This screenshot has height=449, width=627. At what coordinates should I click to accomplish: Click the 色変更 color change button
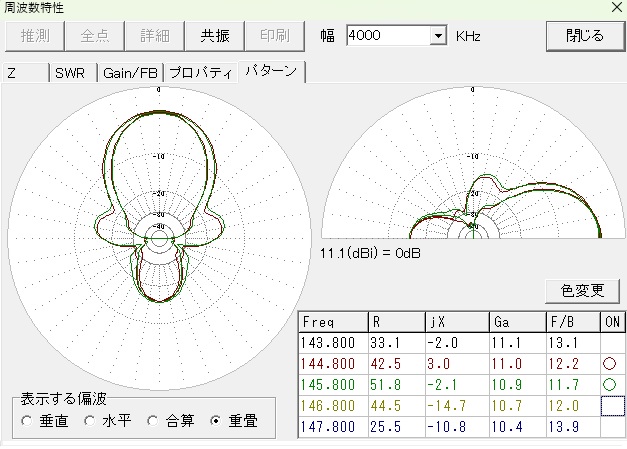(583, 291)
